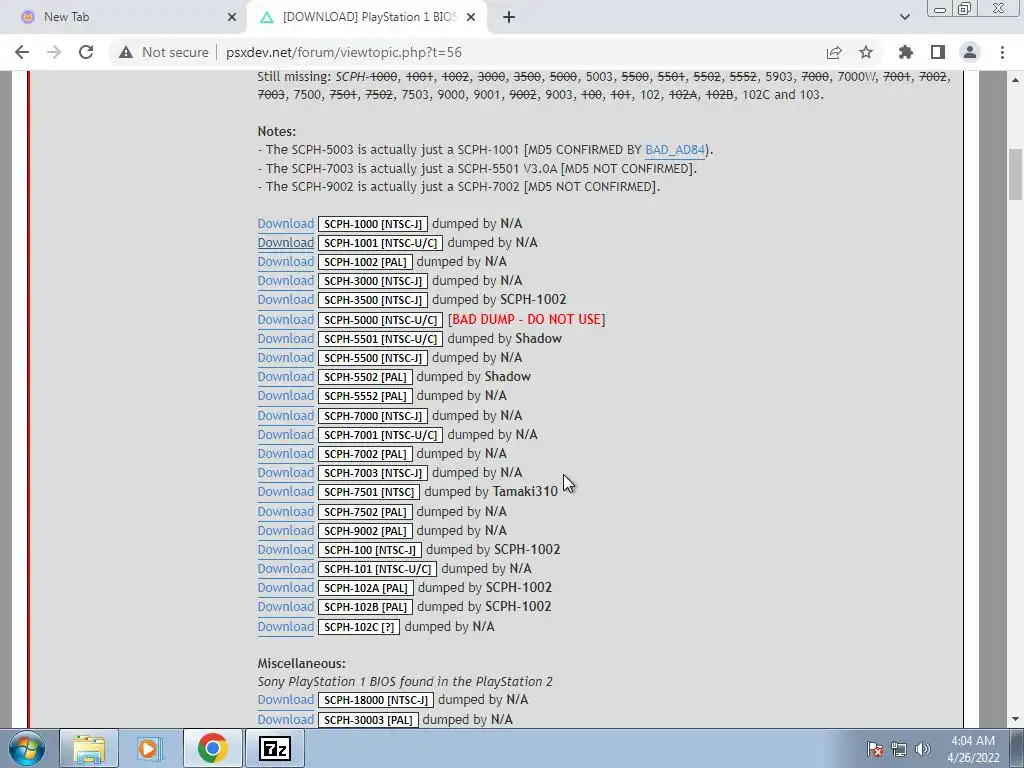
Task: Download SCPH-102B [PAL] BIOS
Action: click(x=285, y=607)
